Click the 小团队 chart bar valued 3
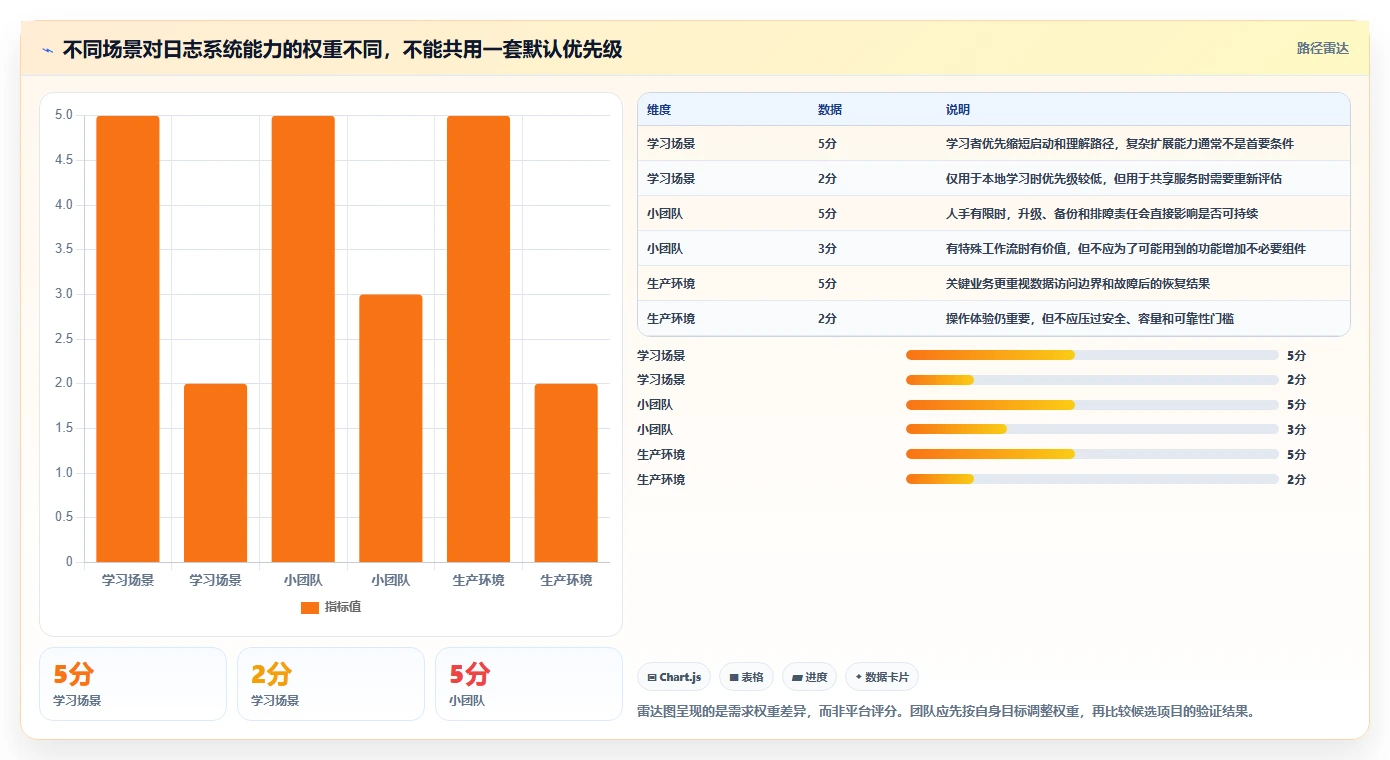The image size is (1390, 760). (390, 428)
